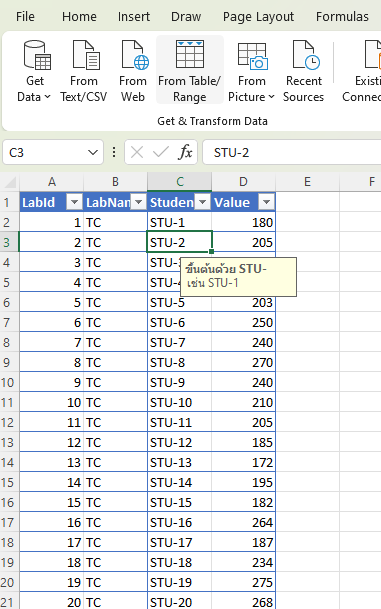381x609 pixels.
Task: Click the formula bar showing STU-2
Action: [291, 152]
